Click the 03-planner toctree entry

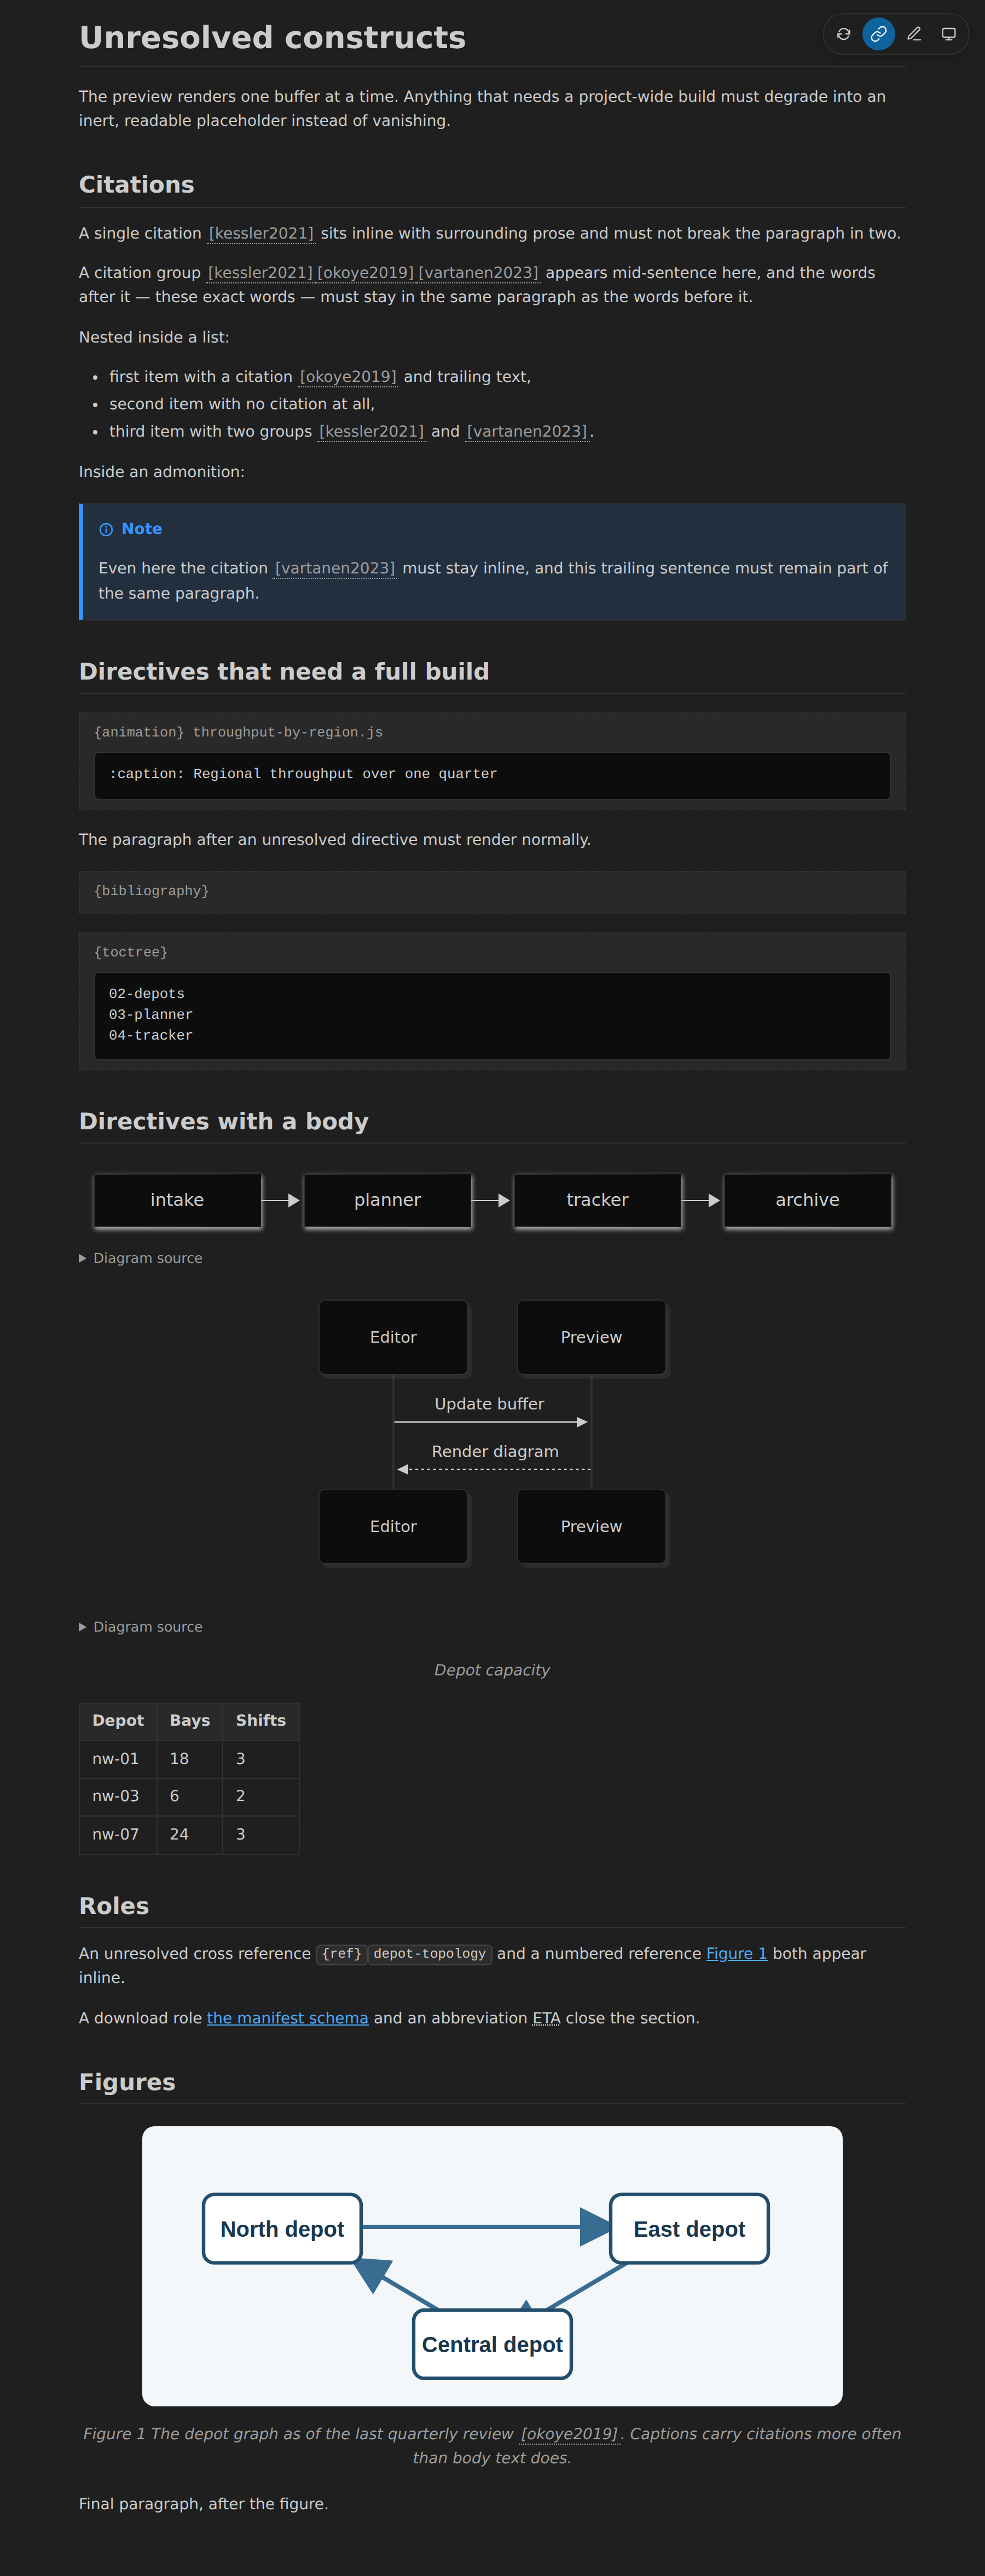[x=151, y=1015]
